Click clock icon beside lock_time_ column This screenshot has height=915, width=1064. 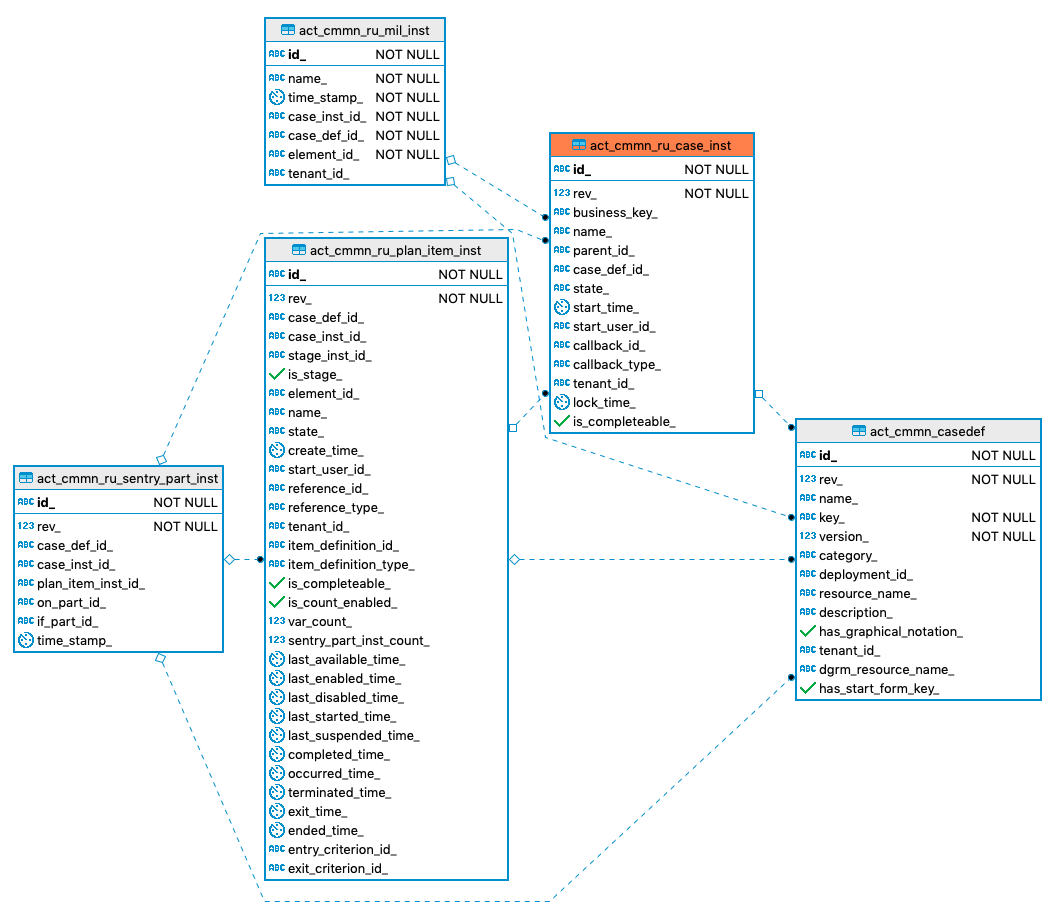[561, 402]
